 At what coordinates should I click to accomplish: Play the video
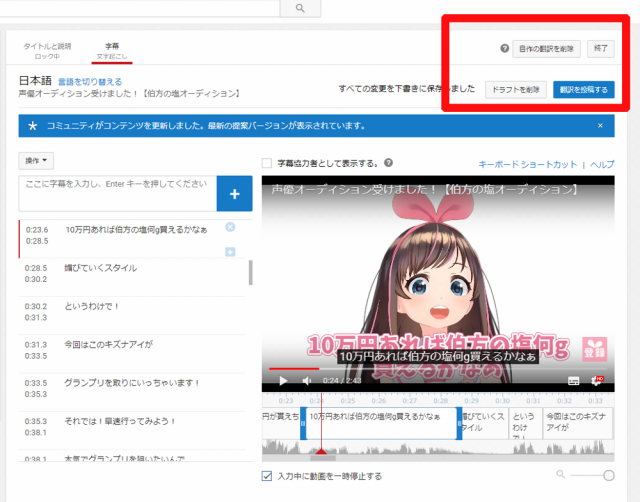283,381
